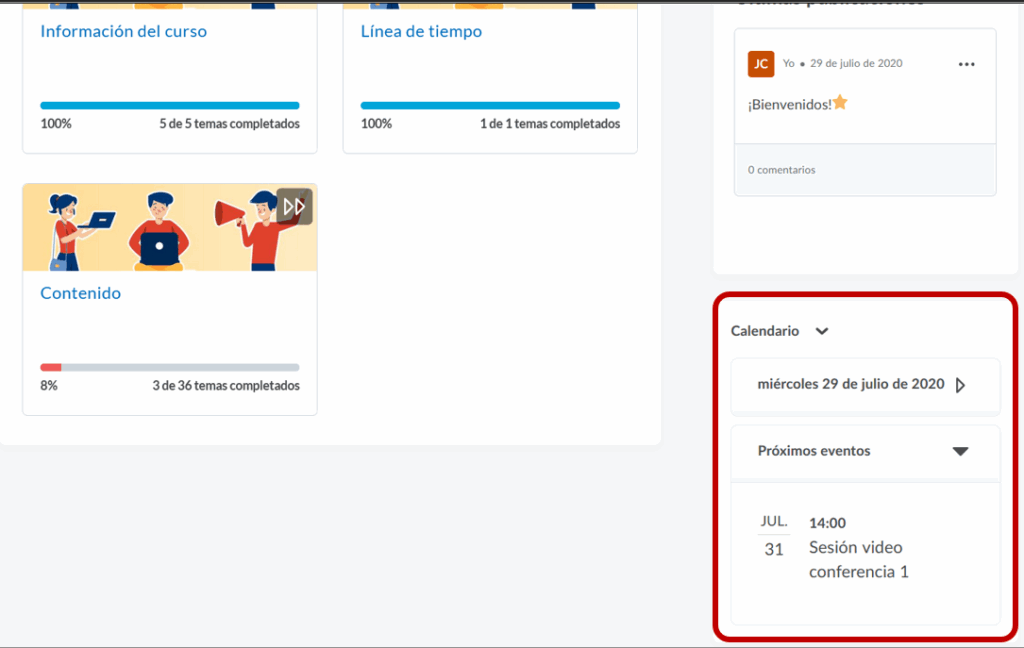
Task: Click the star emoji after ¡Bienvenidos!
Action: point(840,103)
